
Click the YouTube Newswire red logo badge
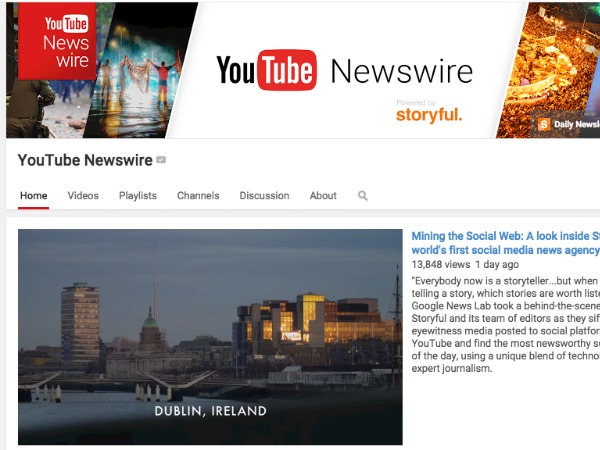57,41
